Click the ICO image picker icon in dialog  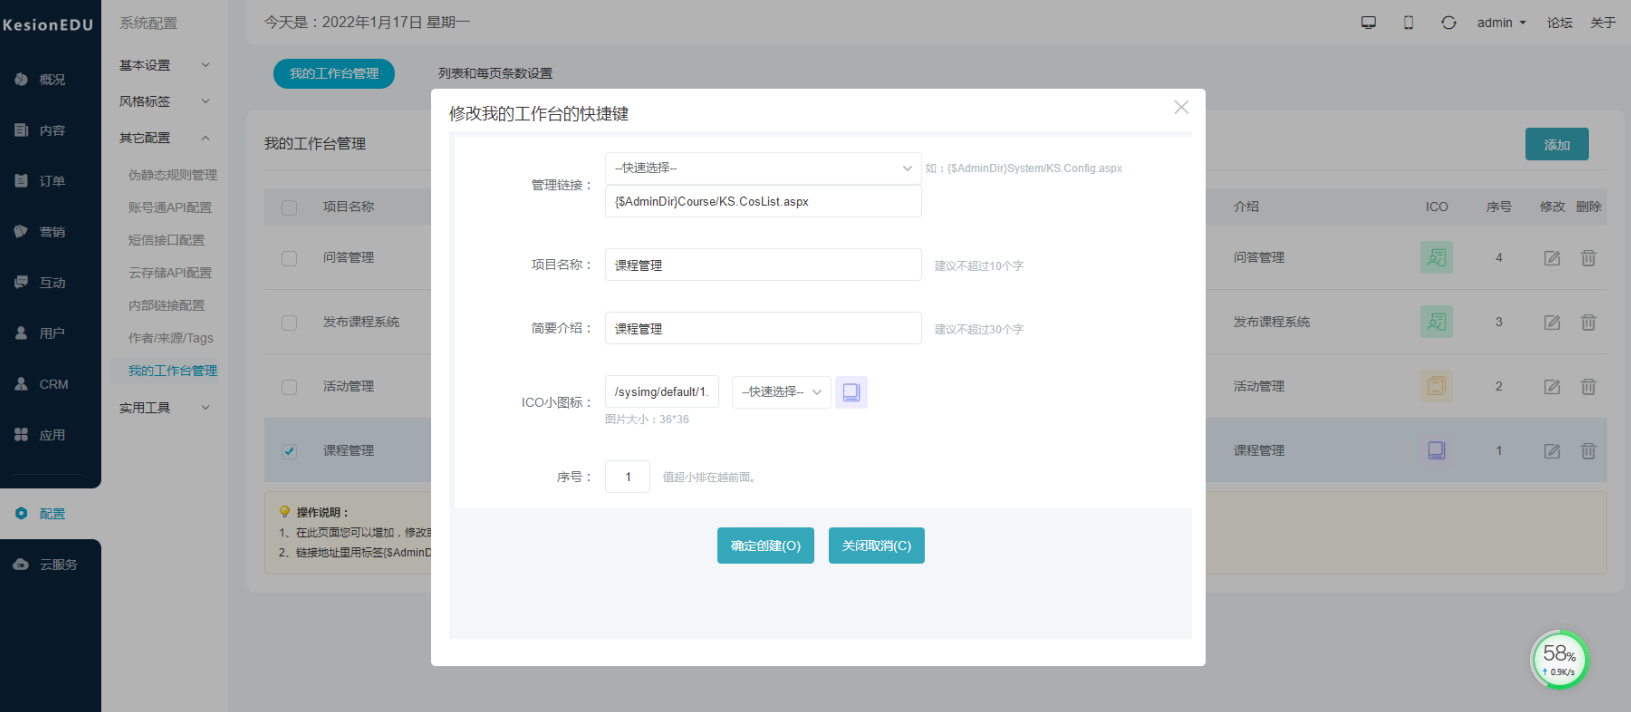851,392
